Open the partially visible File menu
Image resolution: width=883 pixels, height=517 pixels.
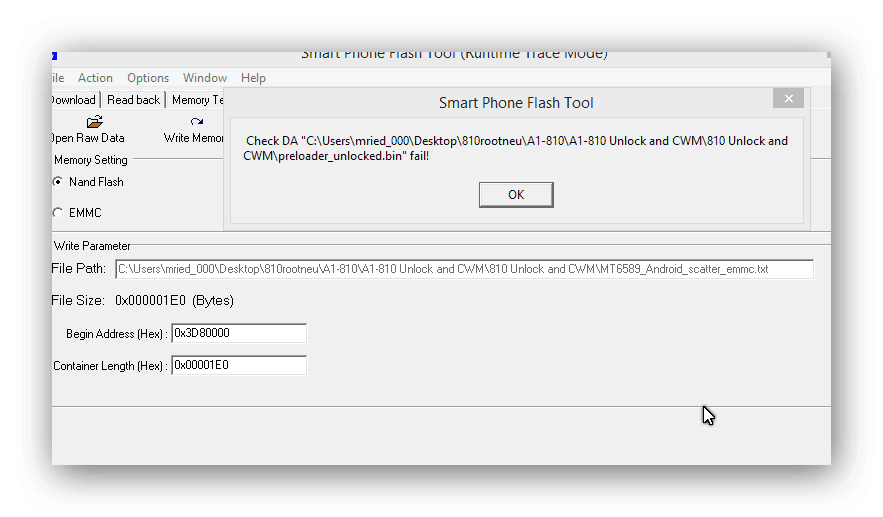point(58,78)
